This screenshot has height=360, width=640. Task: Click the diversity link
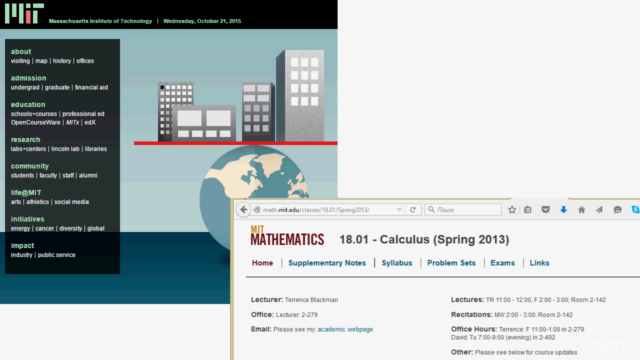[x=71, y=229]
